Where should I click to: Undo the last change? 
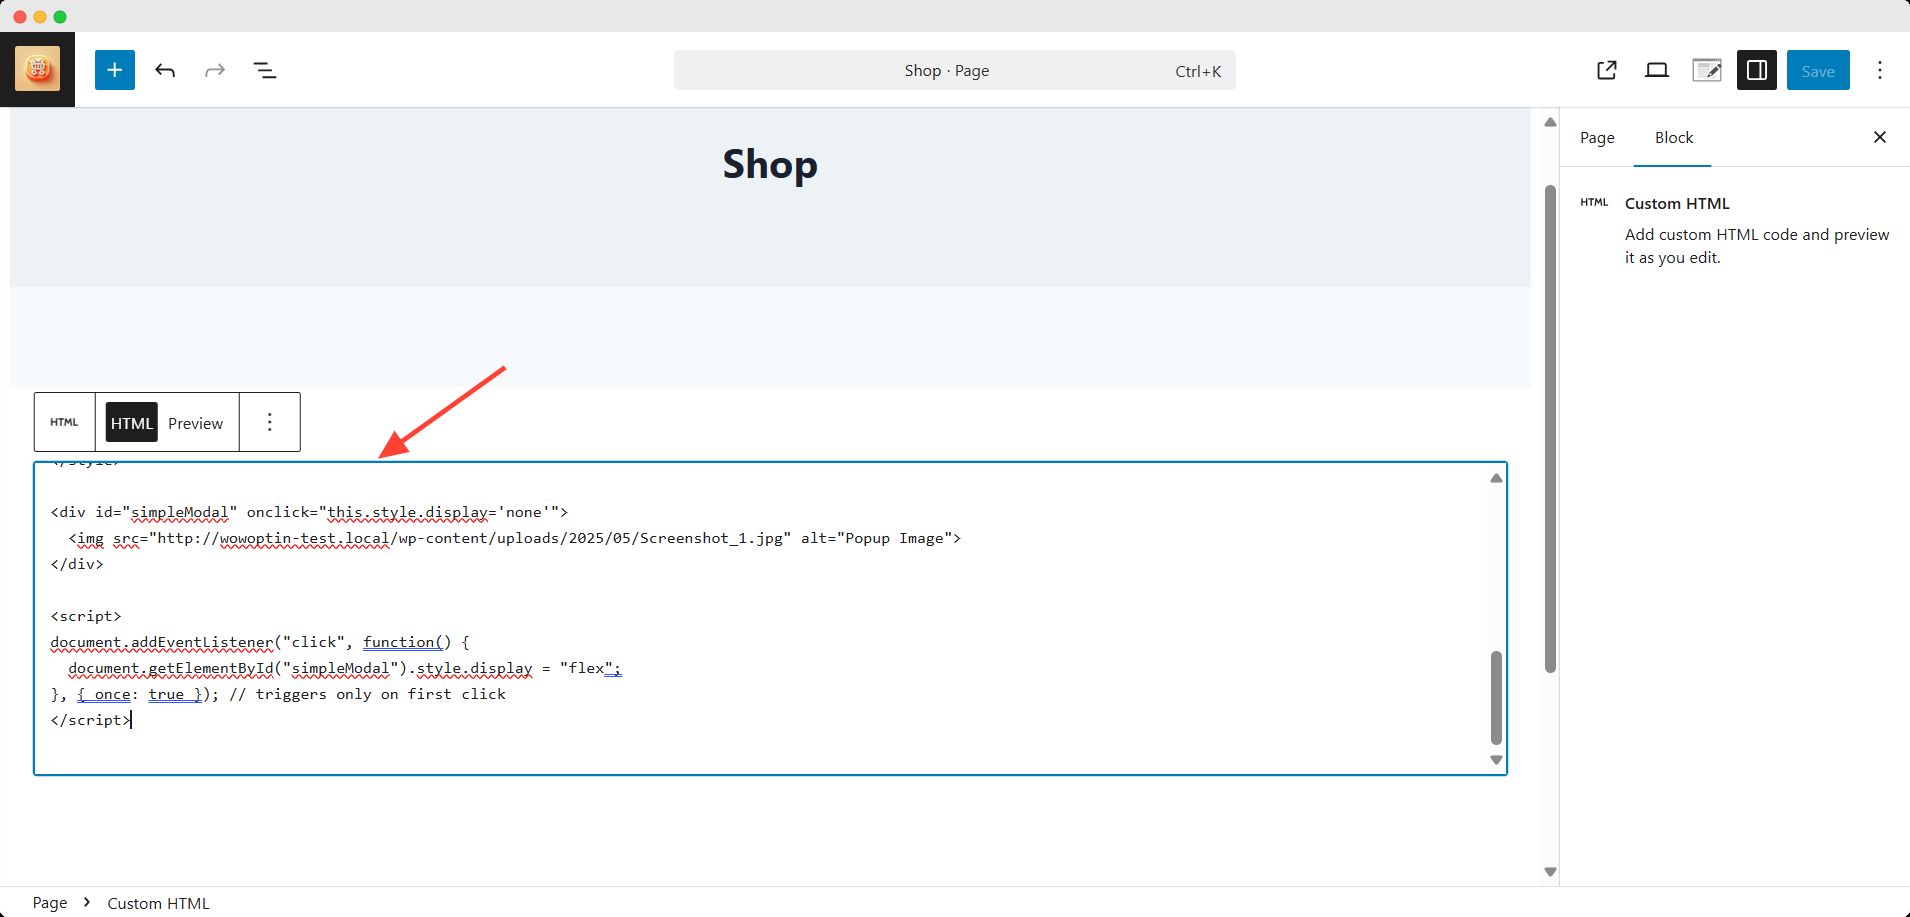pyautogui.click(x=165, y=70)
